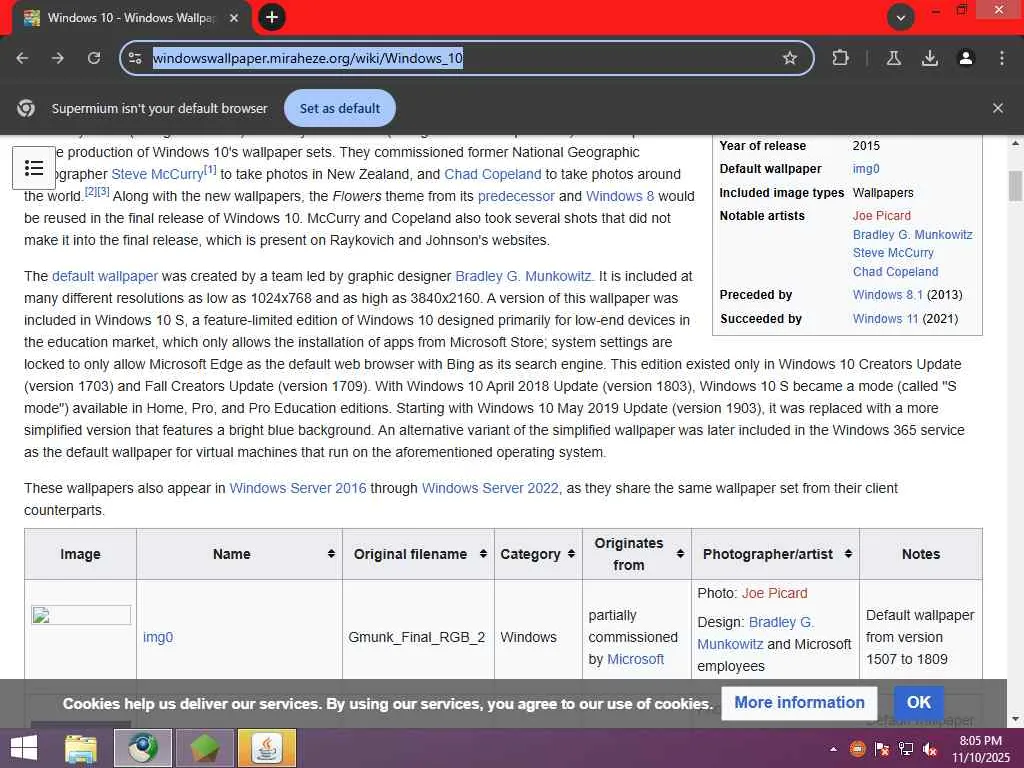Click Gmunk_Final_RGB_2 filename cell
This screenshot has height=768, width=1024.
click(417, 637)
